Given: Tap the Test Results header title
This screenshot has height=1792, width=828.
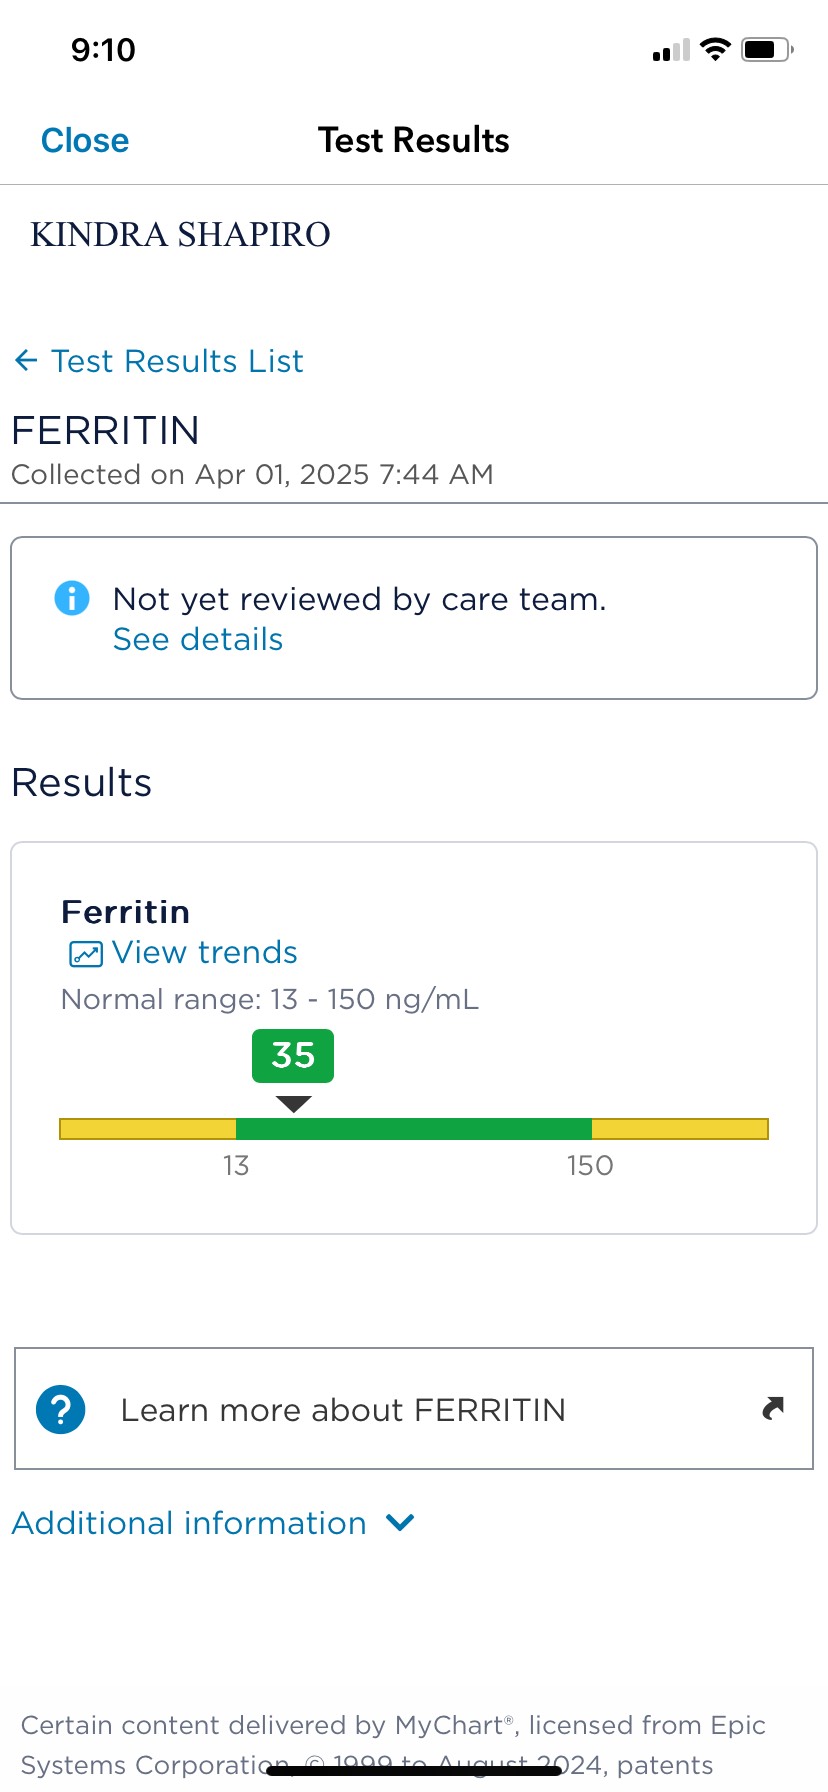Looking at the screenshot, I should (x=414, y=141).
